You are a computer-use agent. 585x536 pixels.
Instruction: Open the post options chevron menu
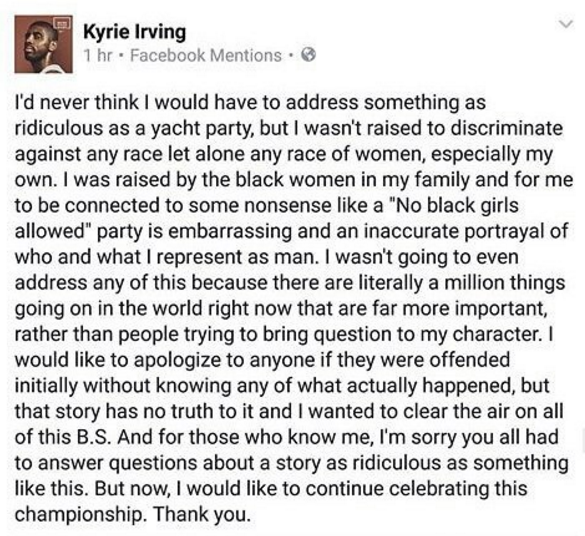coord(566,24)
